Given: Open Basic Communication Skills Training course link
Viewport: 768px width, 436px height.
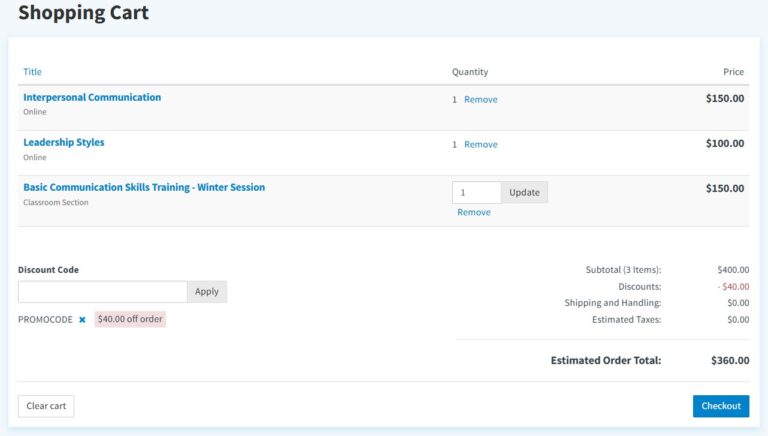Looking at the screenshot, I should [x=144, y=188].
